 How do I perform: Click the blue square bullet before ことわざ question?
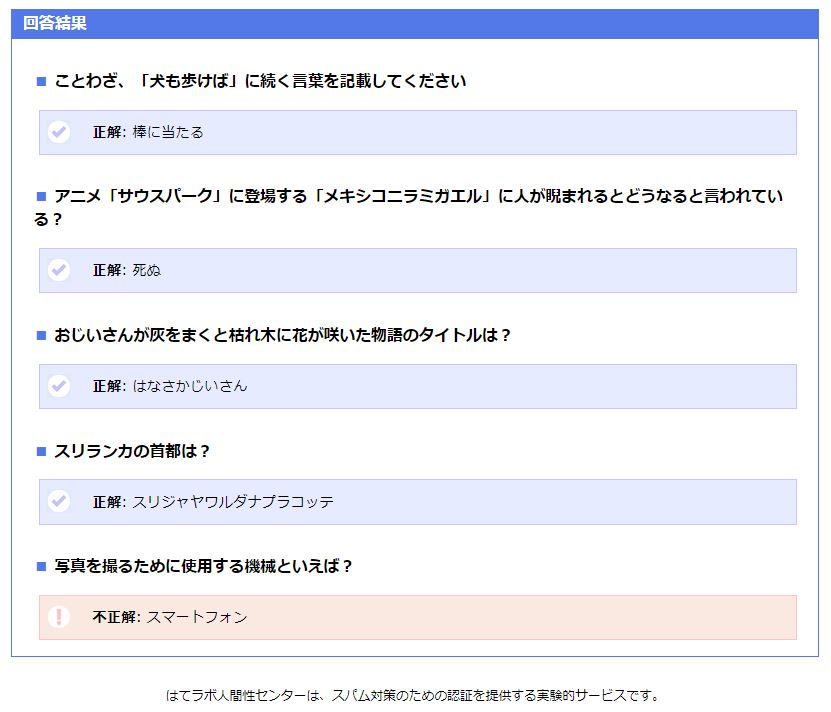41,81
